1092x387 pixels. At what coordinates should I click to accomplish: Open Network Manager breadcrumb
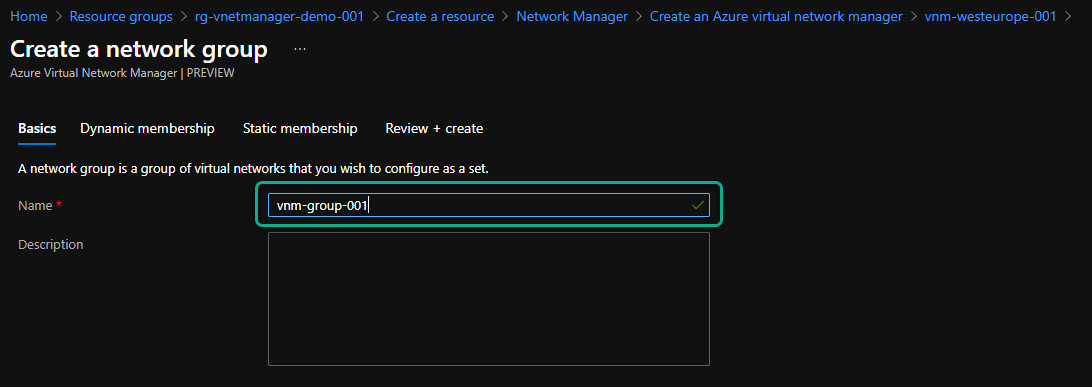[x=572, y=17]
